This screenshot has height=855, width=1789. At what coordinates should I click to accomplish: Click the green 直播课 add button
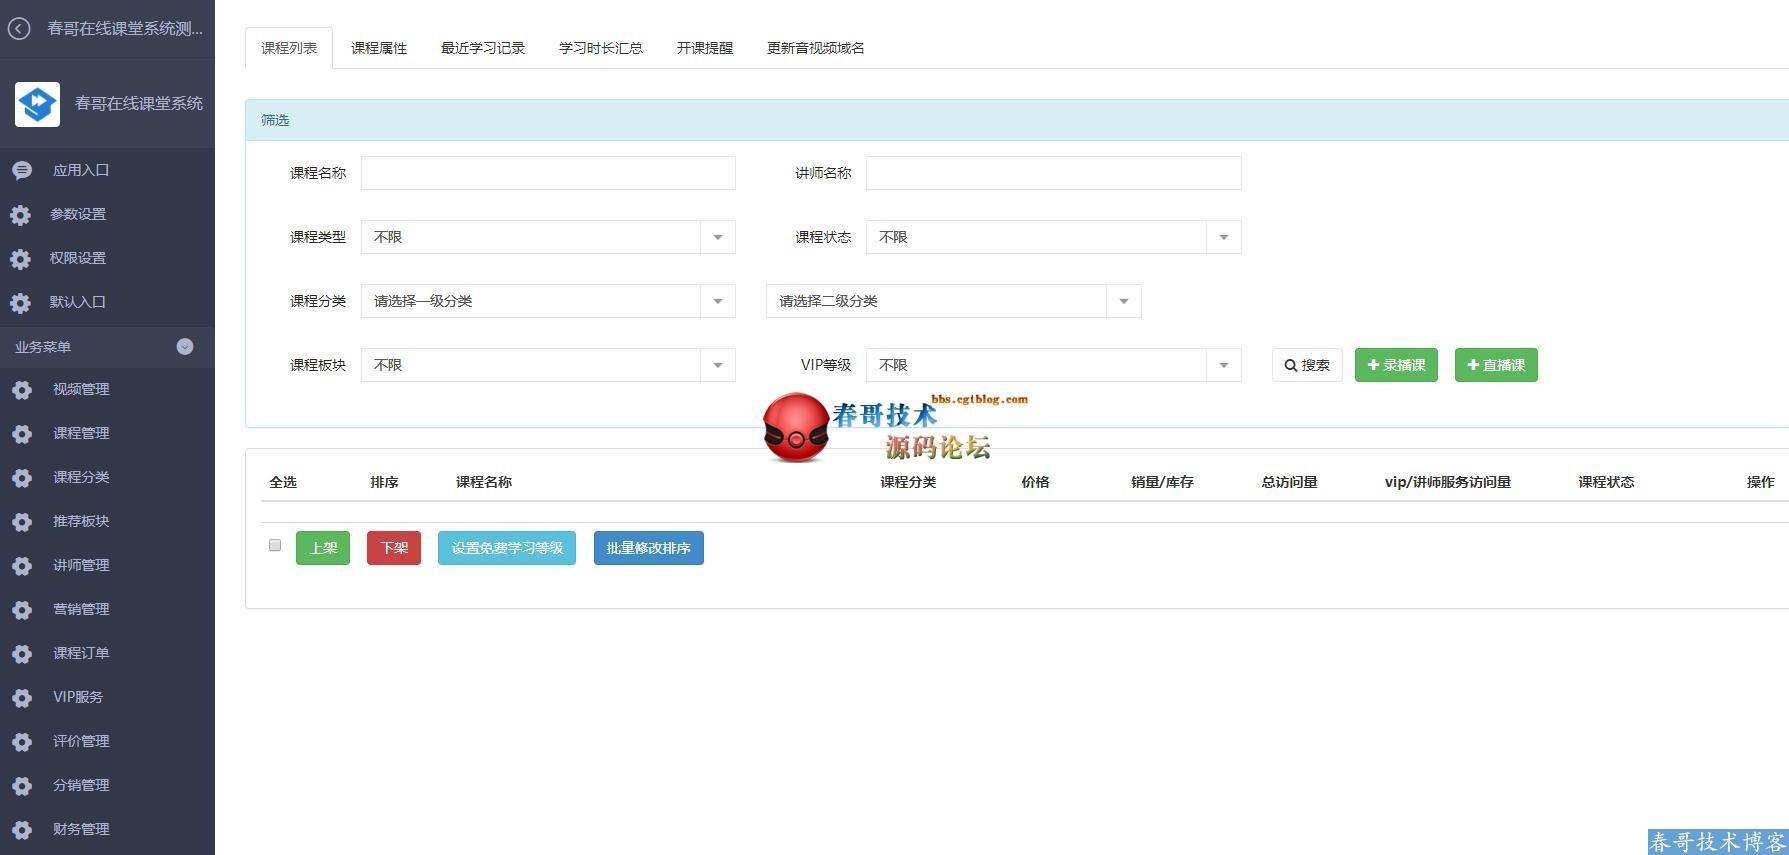[1496, 365]
